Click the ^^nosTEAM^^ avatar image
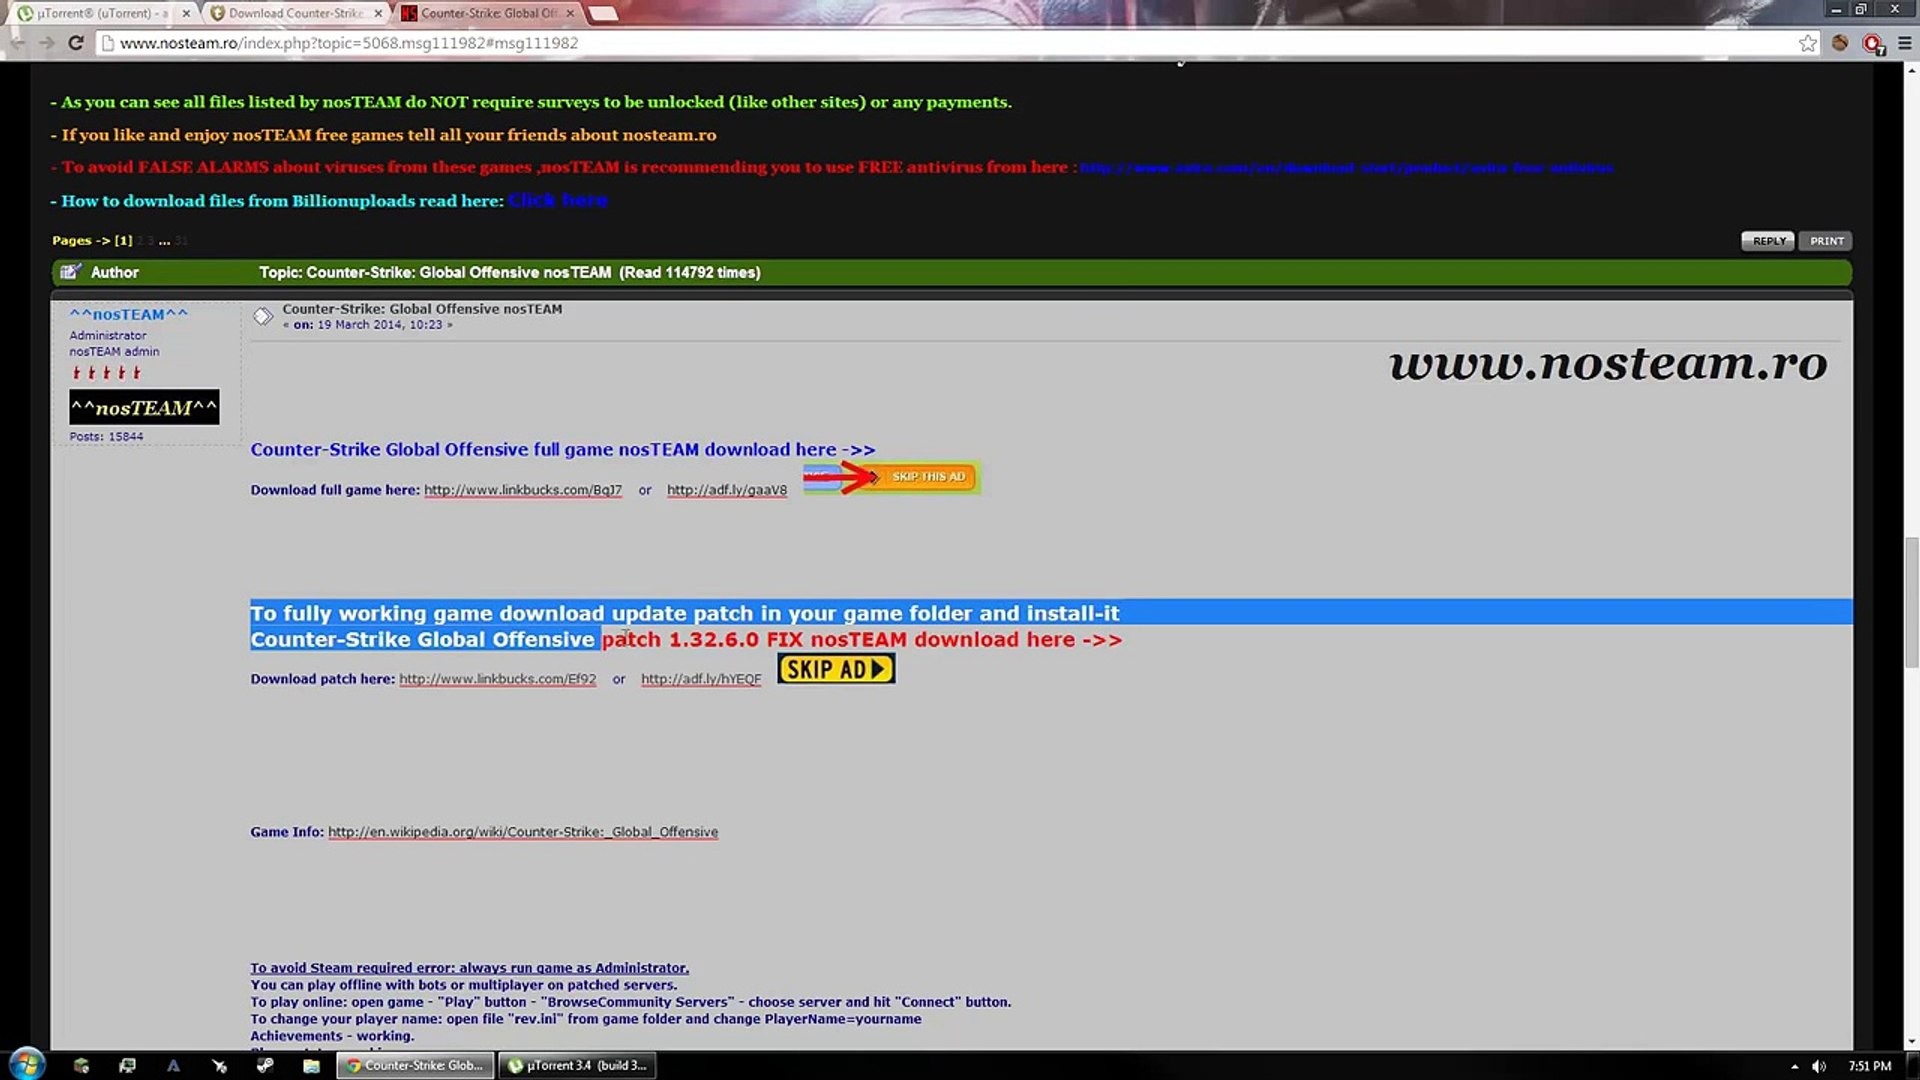Viewport: 1920px width, 1080px height. point(144,407)
